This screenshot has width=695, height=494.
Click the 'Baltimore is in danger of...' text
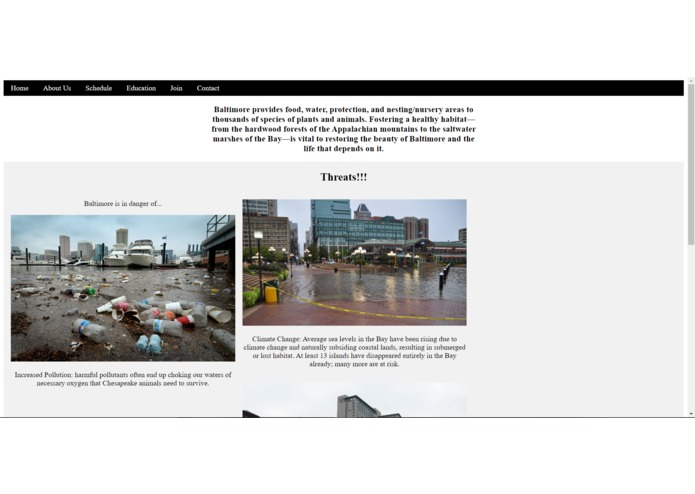click(x=123, y=204)
